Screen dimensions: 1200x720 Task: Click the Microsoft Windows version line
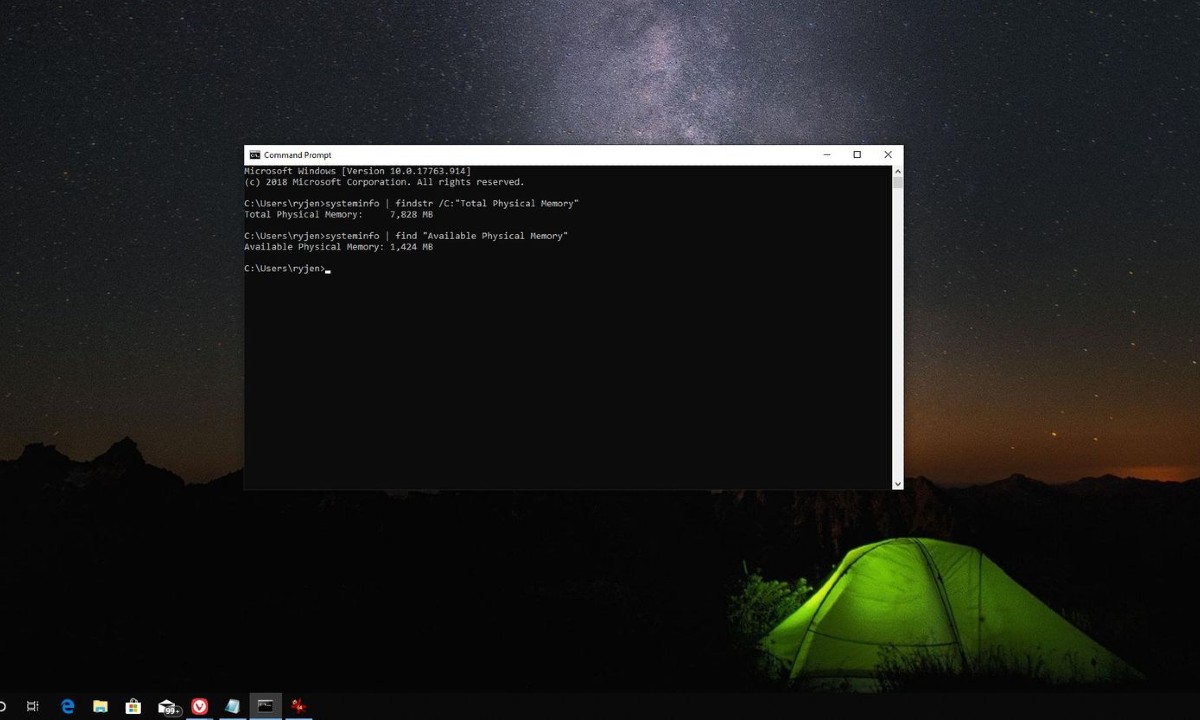pos(357,171)
